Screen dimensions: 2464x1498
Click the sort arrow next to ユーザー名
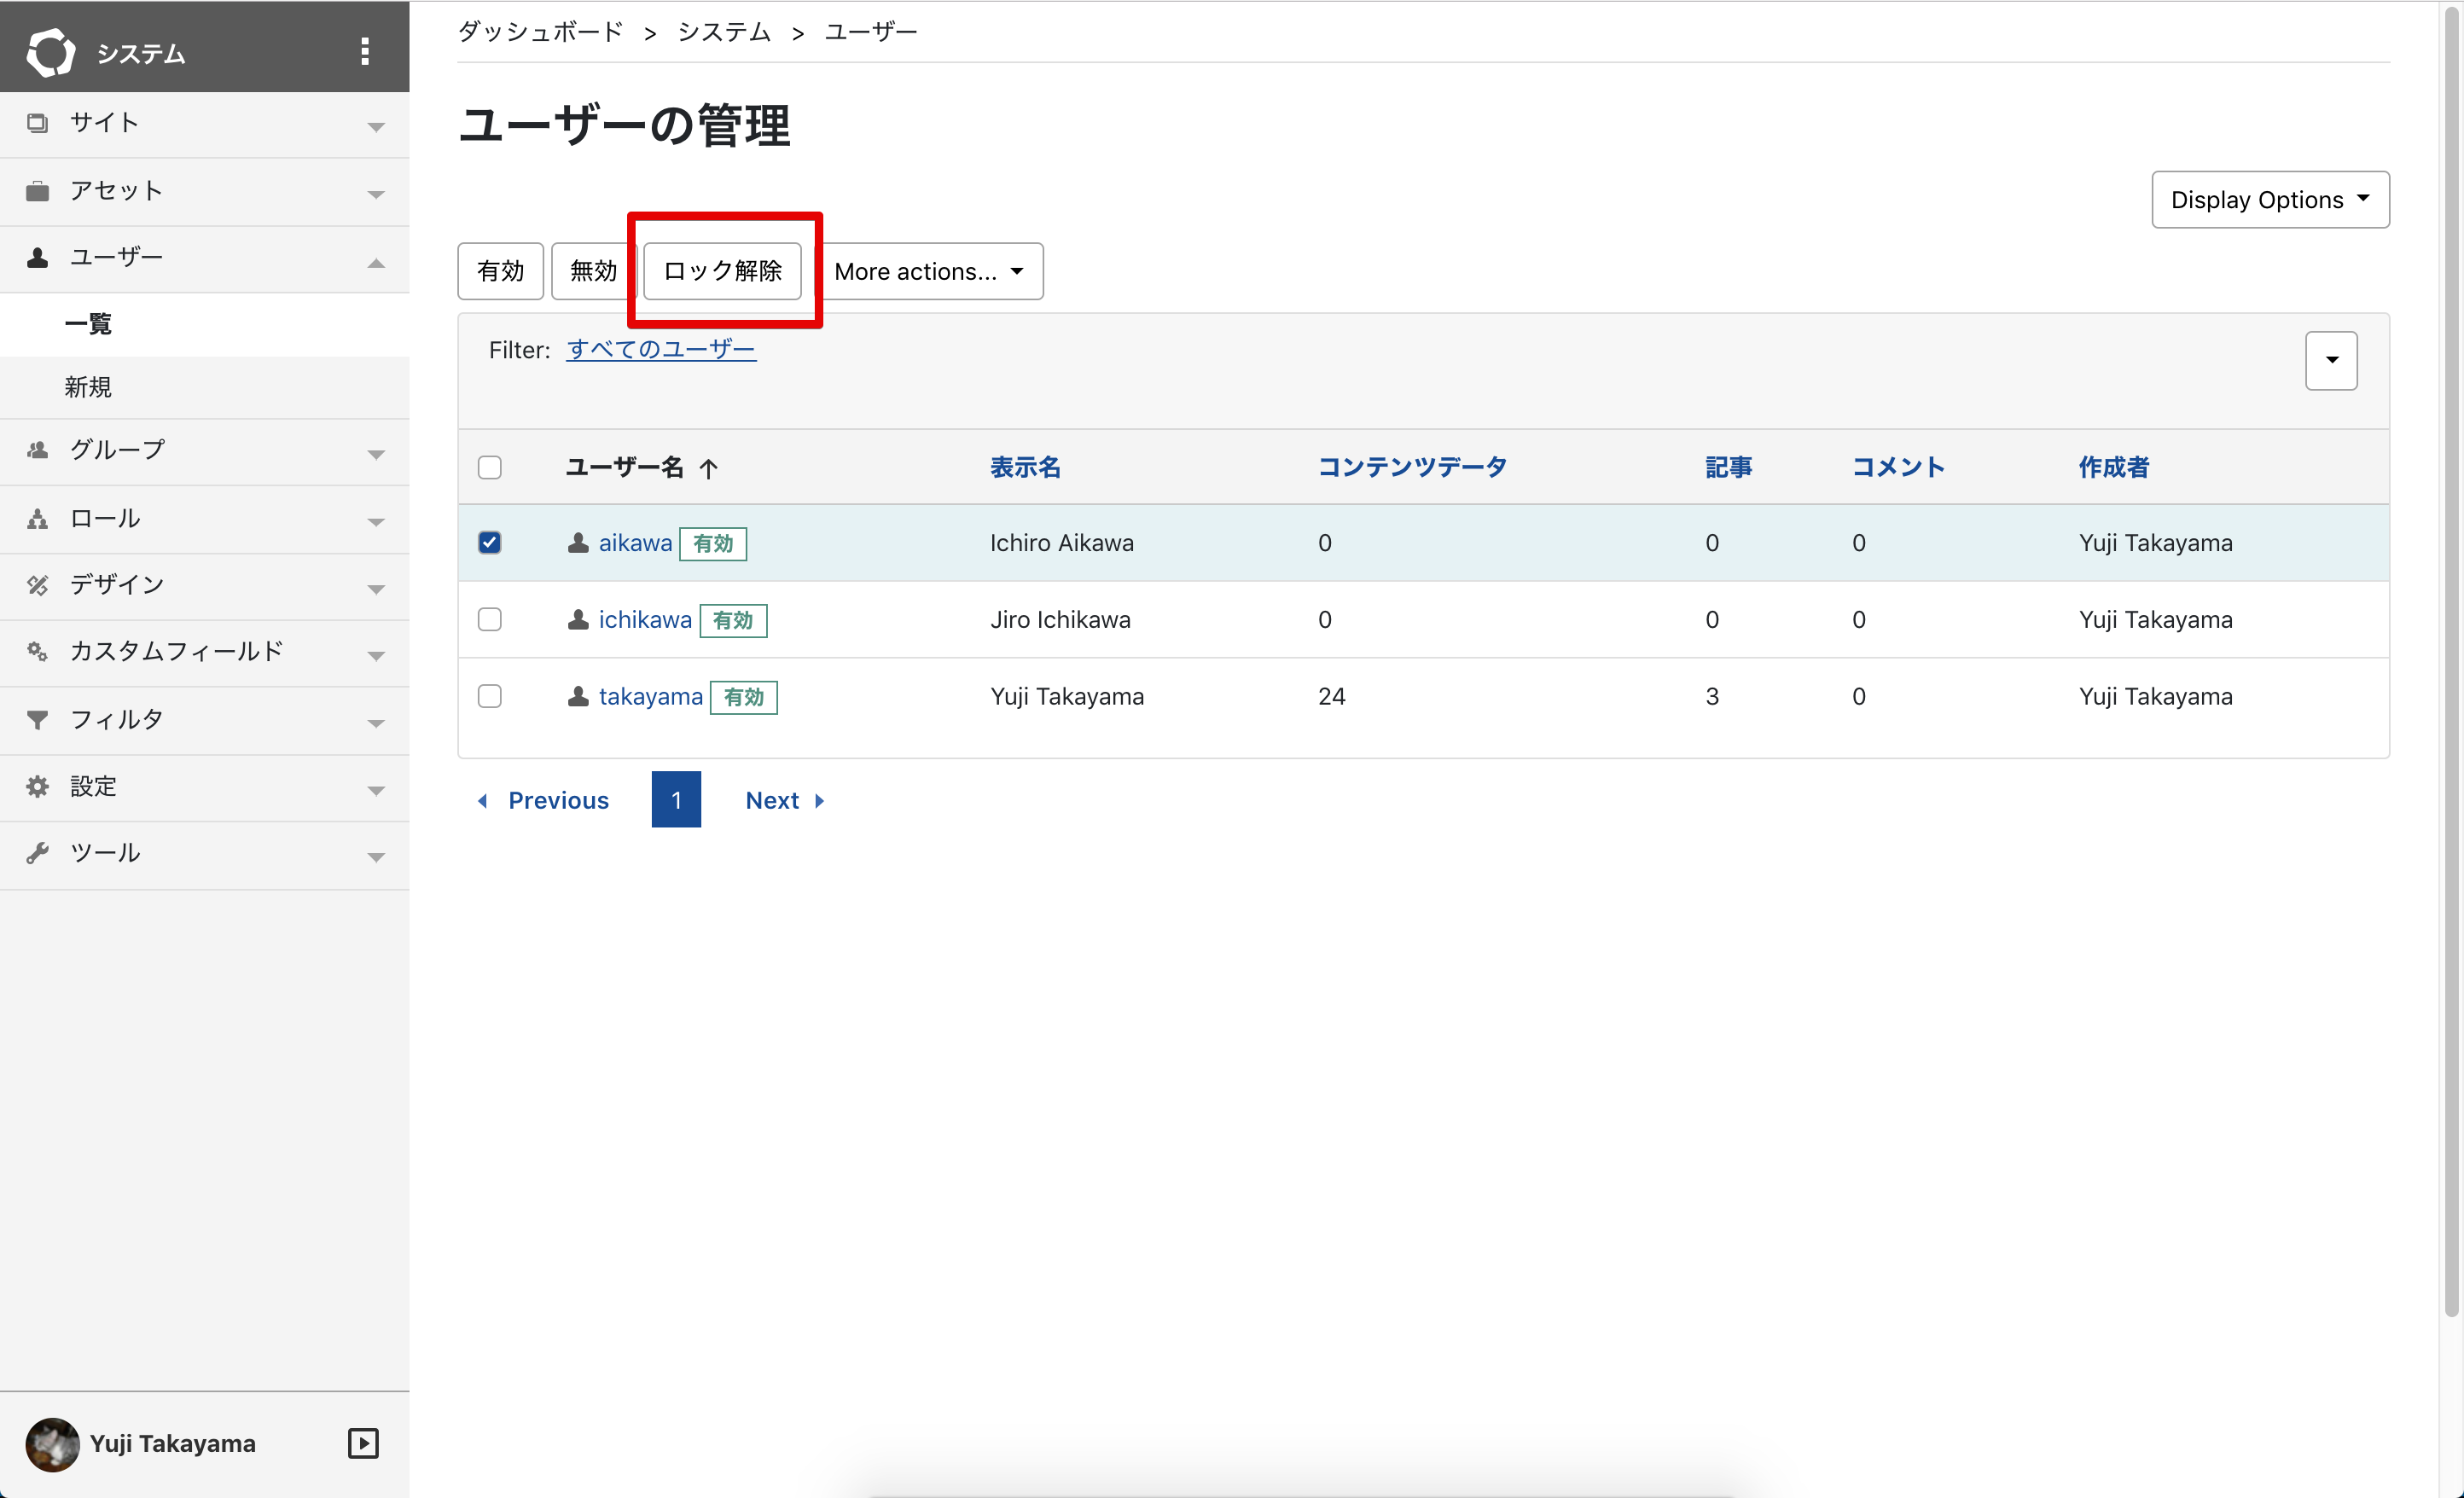click(708, 468)
